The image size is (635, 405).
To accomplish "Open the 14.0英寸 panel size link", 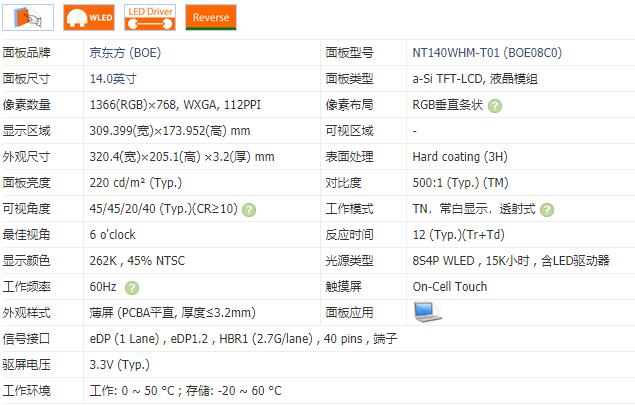I will tap(113, 79).
